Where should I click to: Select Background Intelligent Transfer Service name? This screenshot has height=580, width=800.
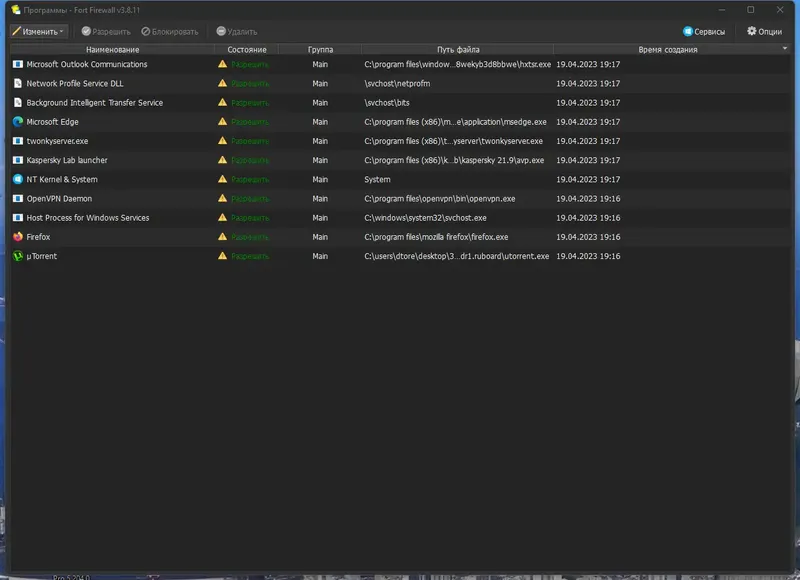(94, 103)
